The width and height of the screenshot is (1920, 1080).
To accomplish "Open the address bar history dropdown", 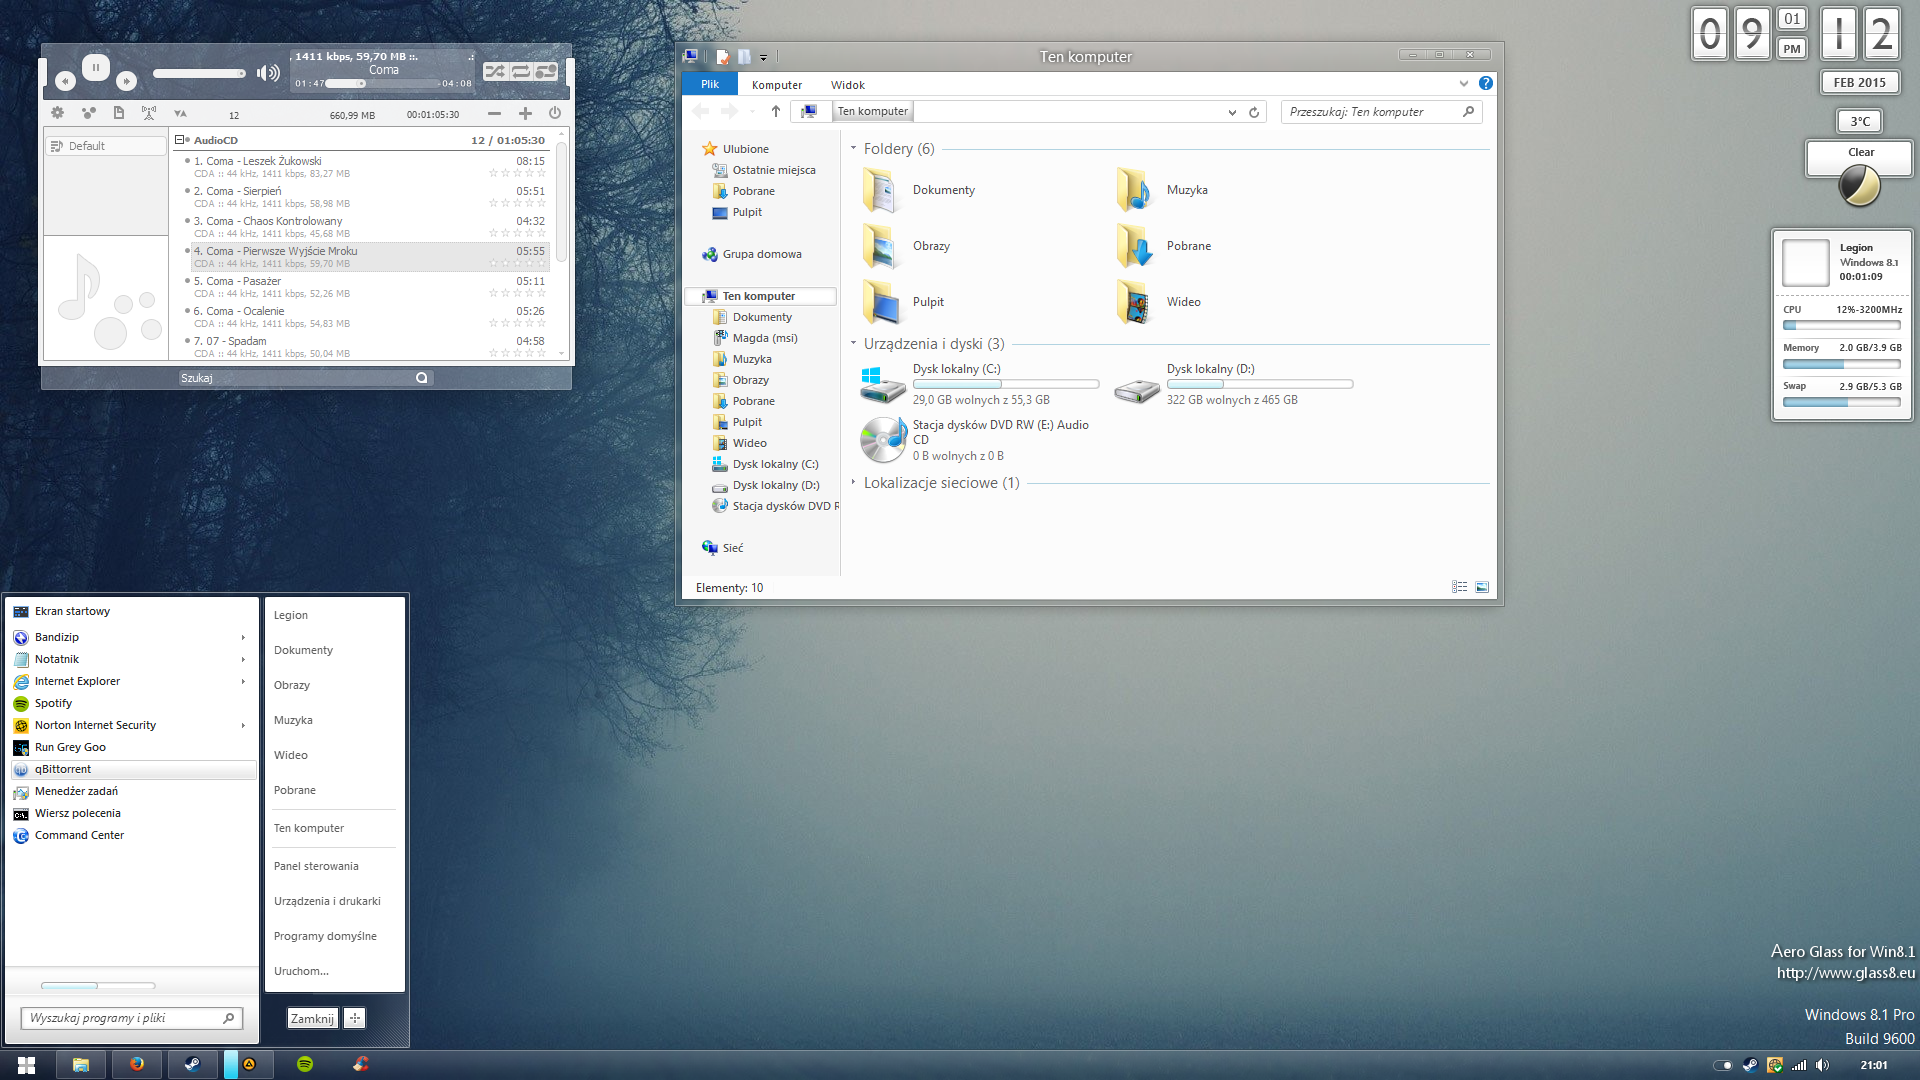I will (1232, 113).
